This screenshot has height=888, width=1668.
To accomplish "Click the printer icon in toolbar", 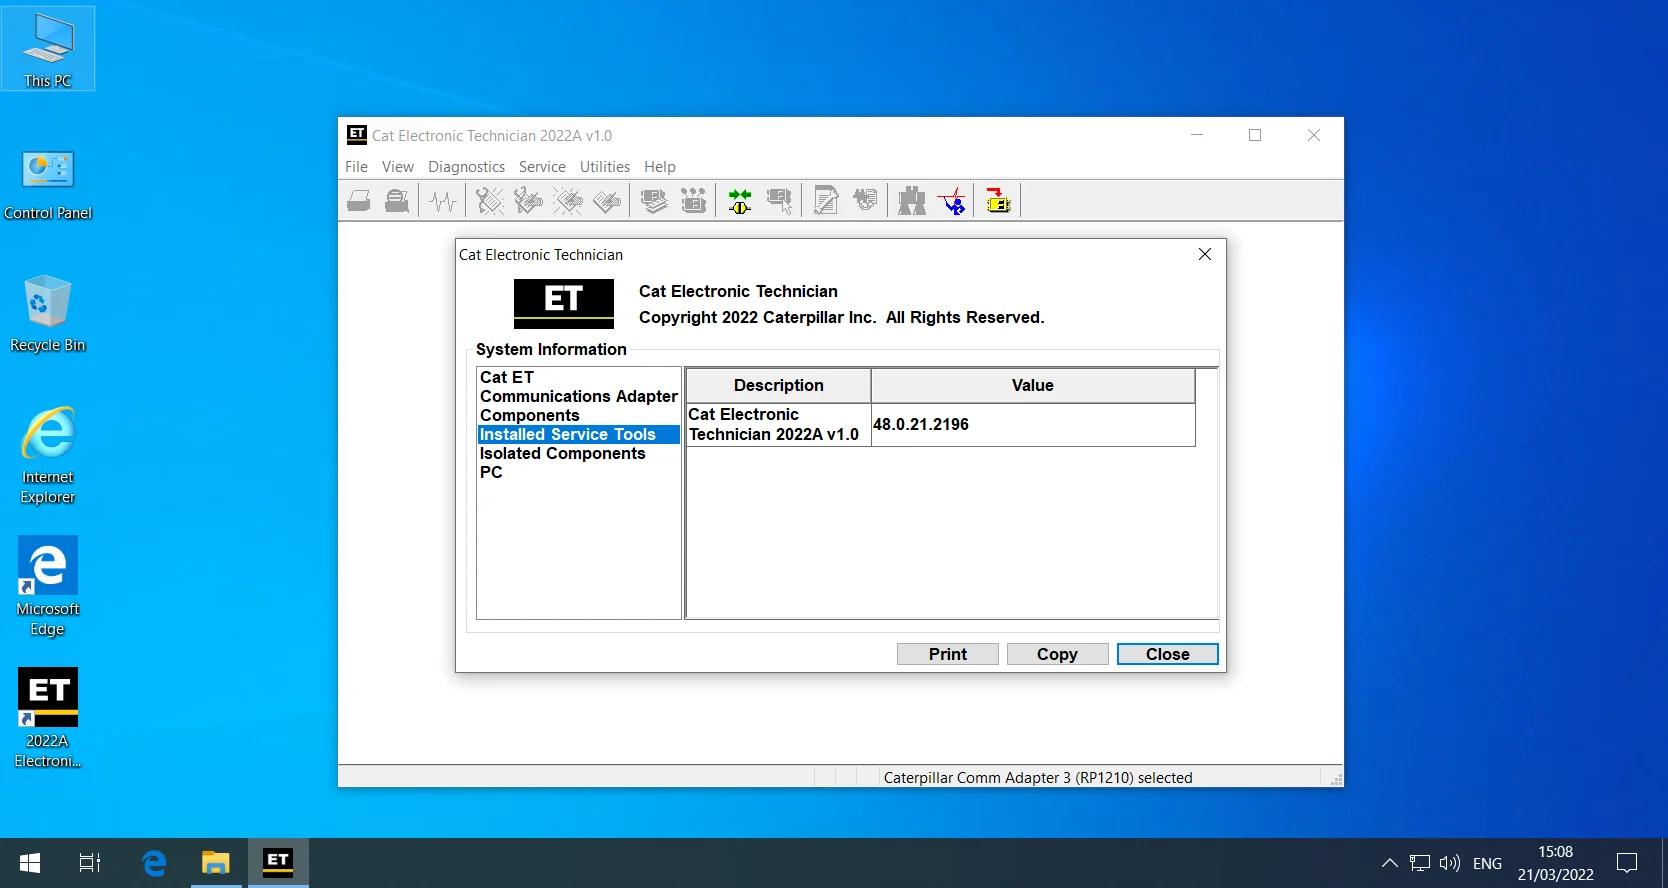I will [x=358, y=201].
